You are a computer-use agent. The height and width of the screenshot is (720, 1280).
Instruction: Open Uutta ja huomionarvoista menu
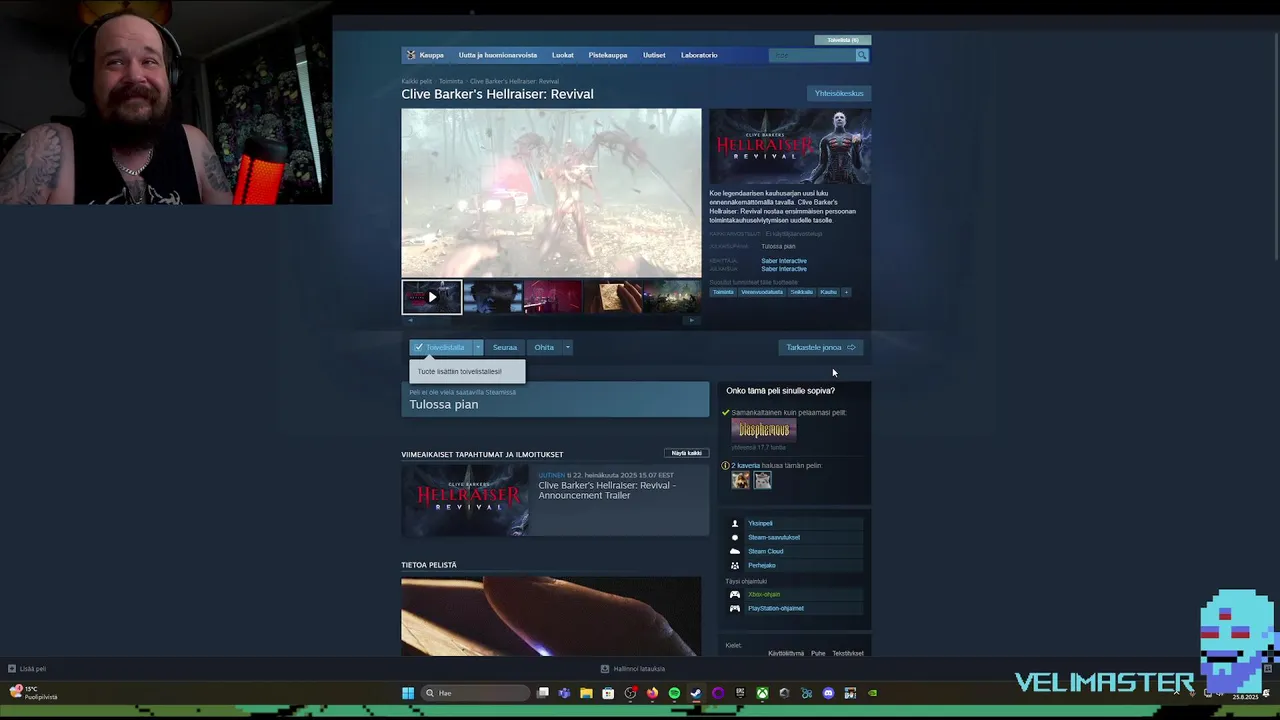[x=498, y=55]
